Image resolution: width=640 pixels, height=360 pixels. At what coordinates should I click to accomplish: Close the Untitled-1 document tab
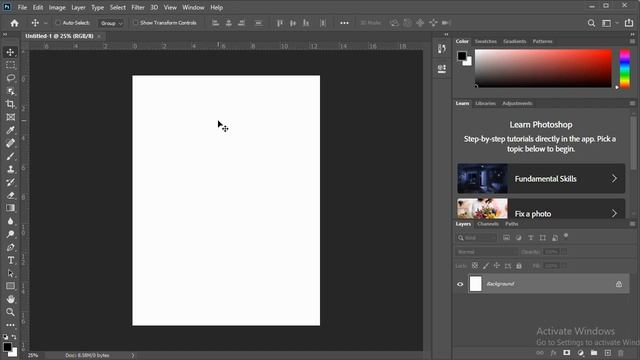99,36
